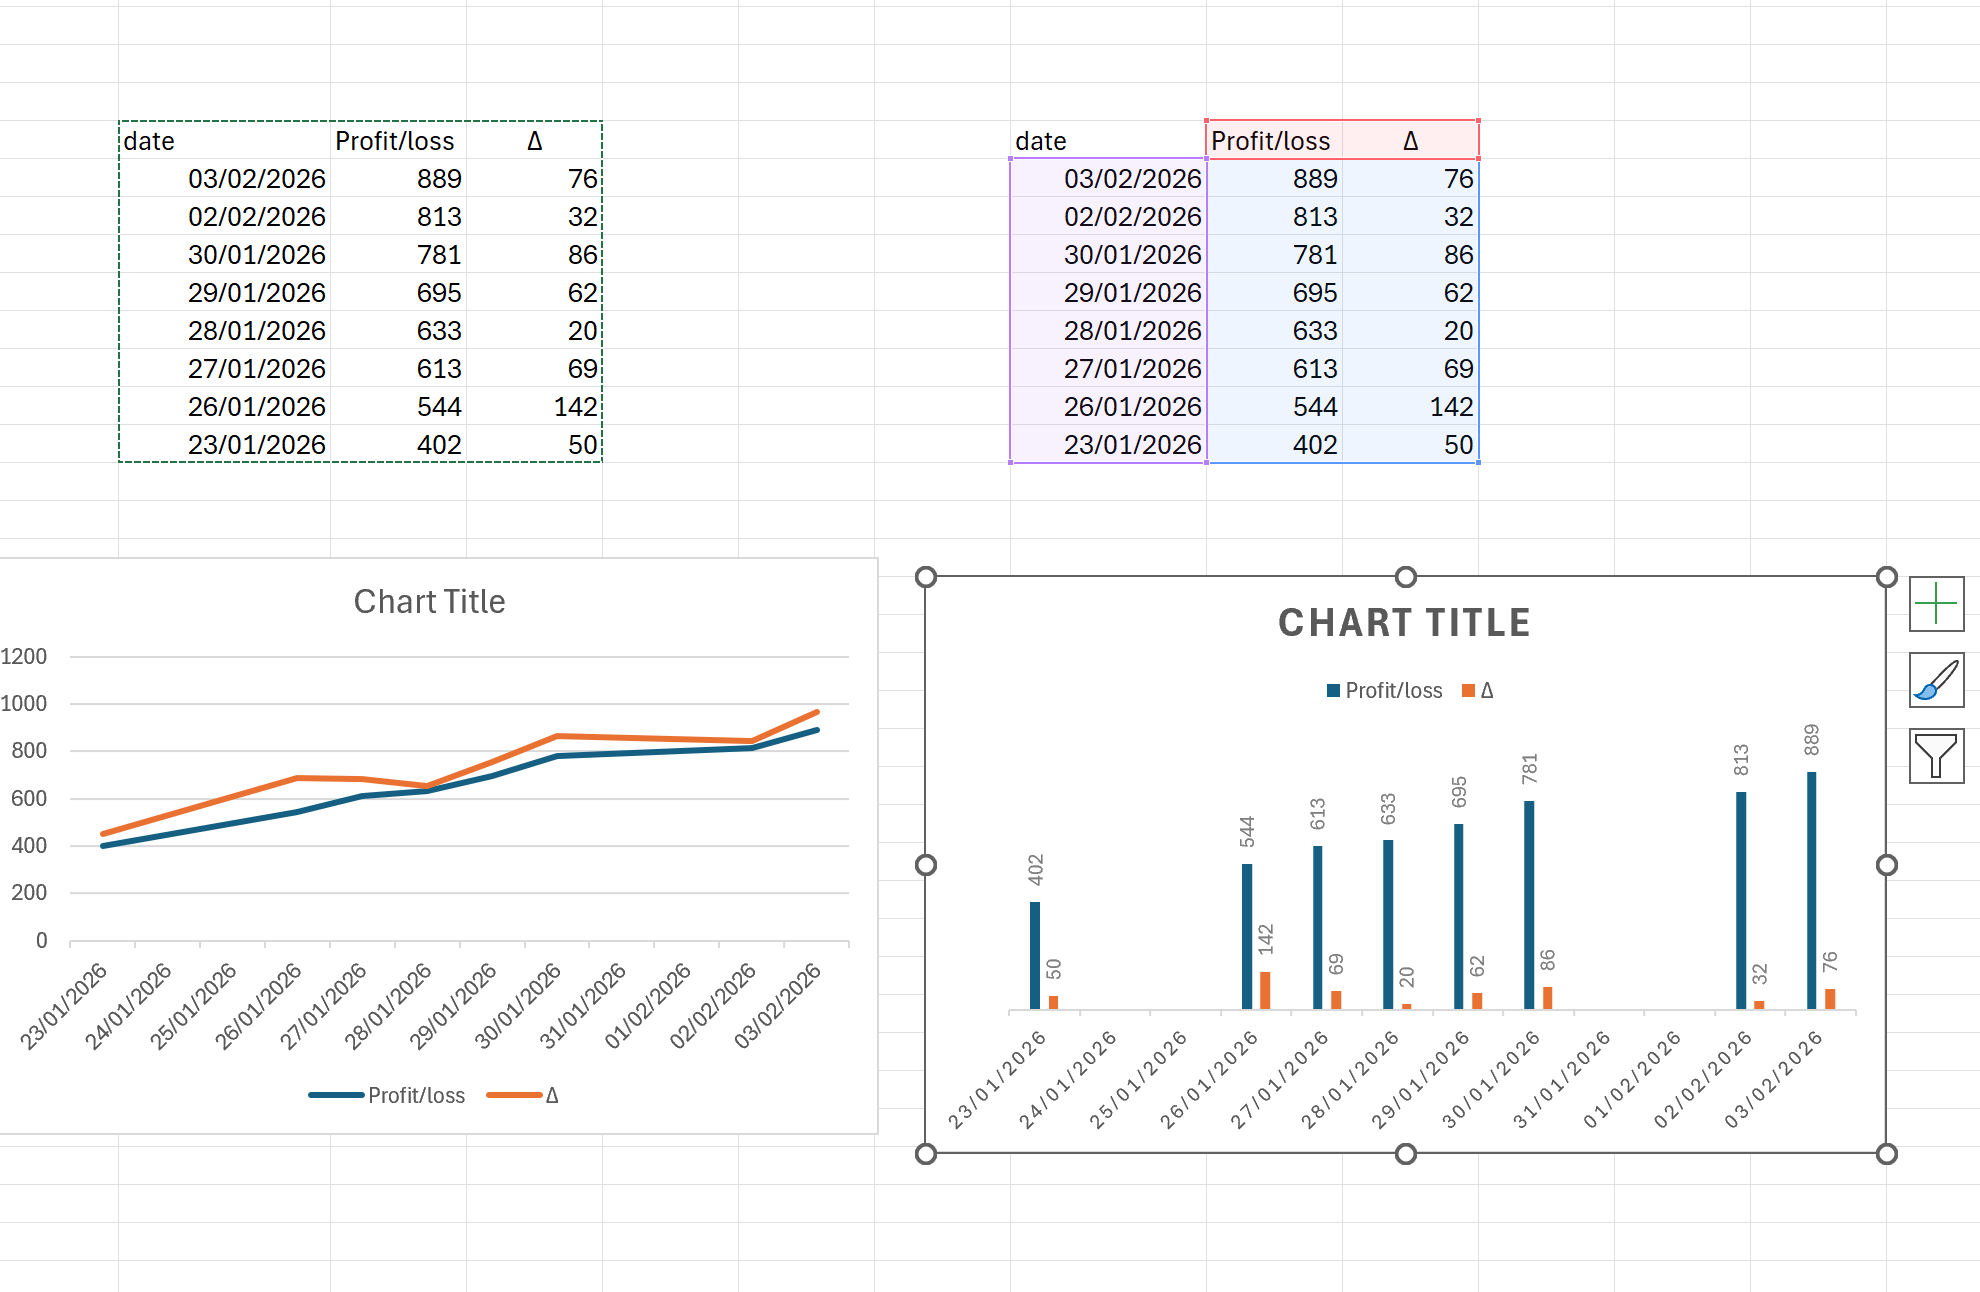
Task: Select the Δ header cell in left table
Action: tap(534, 140)
